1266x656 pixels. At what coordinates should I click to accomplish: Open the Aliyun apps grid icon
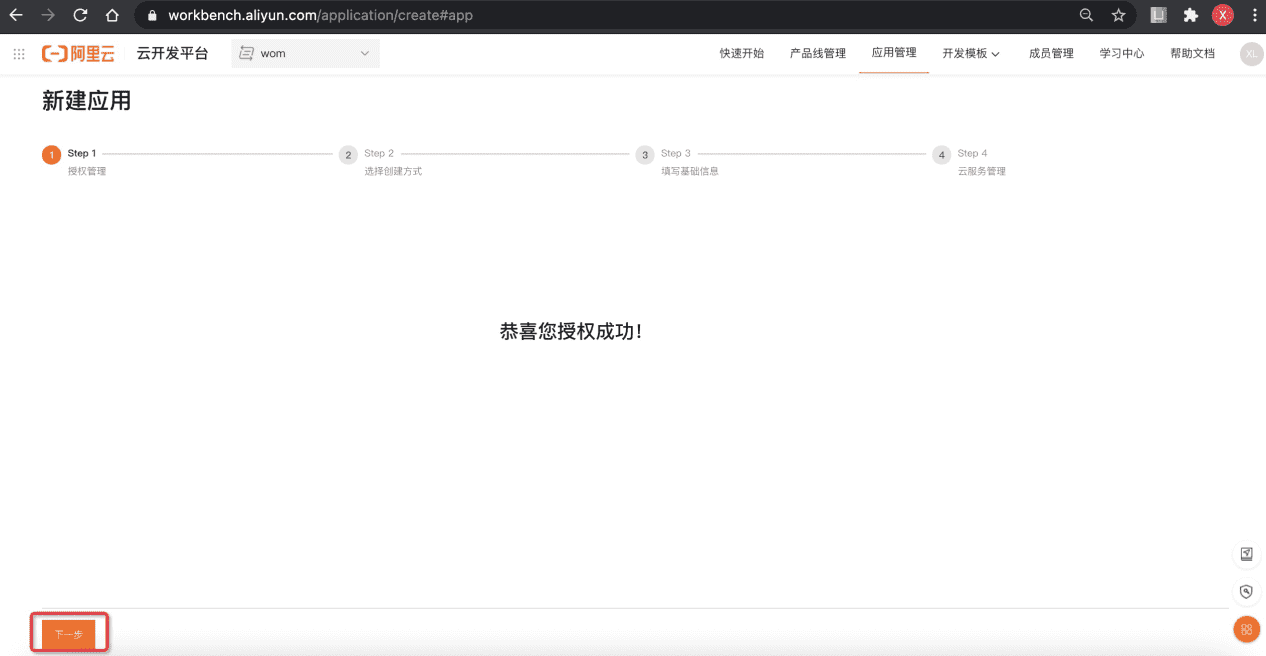18,54
